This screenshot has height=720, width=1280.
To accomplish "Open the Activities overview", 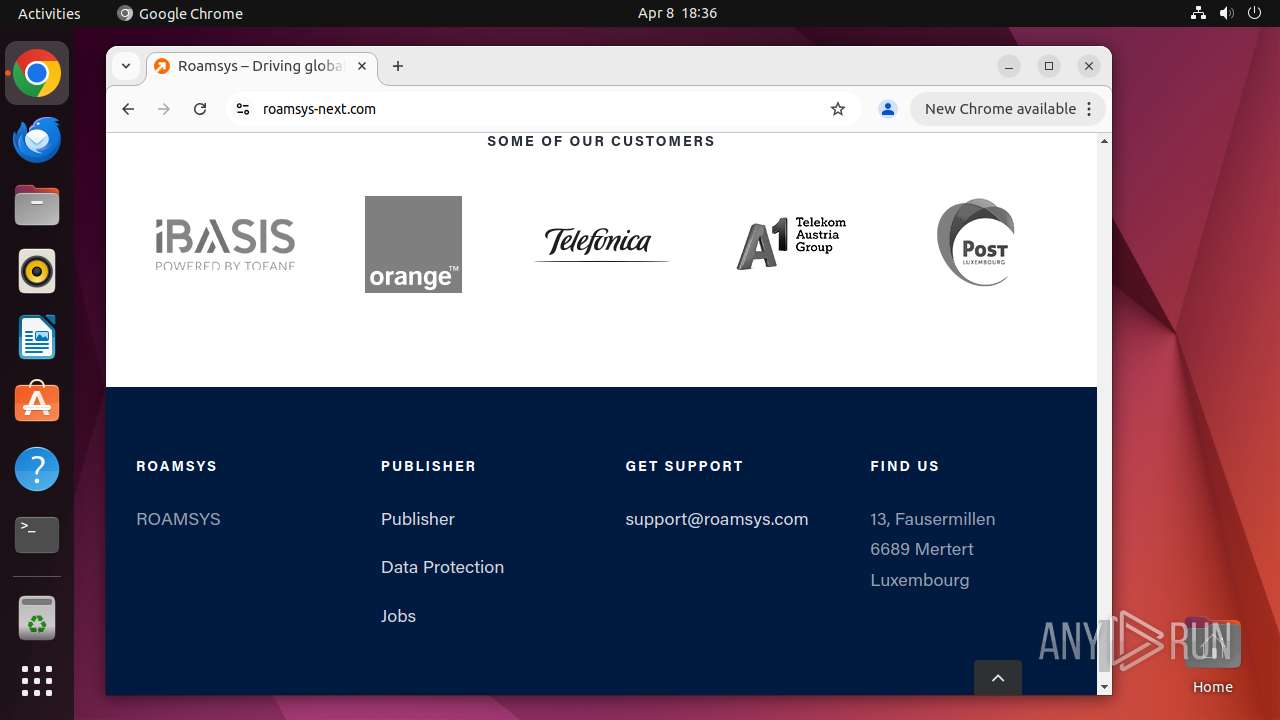I will pos(49,13).
